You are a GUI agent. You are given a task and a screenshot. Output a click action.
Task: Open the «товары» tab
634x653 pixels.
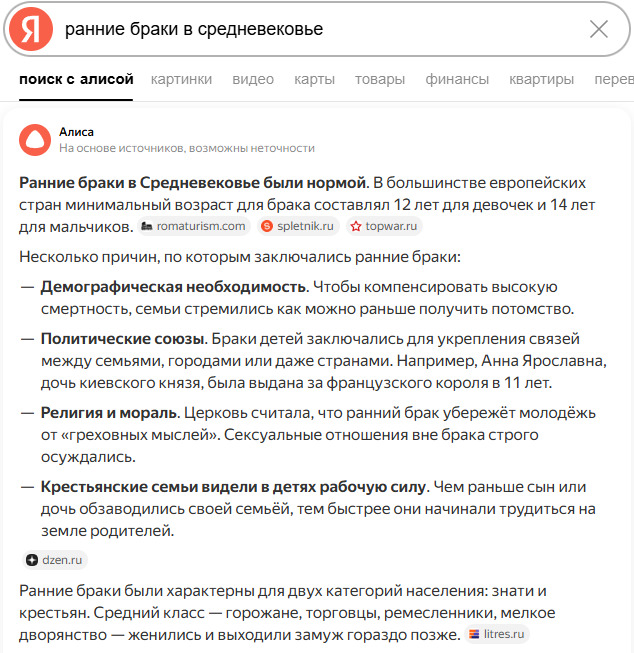380,80
